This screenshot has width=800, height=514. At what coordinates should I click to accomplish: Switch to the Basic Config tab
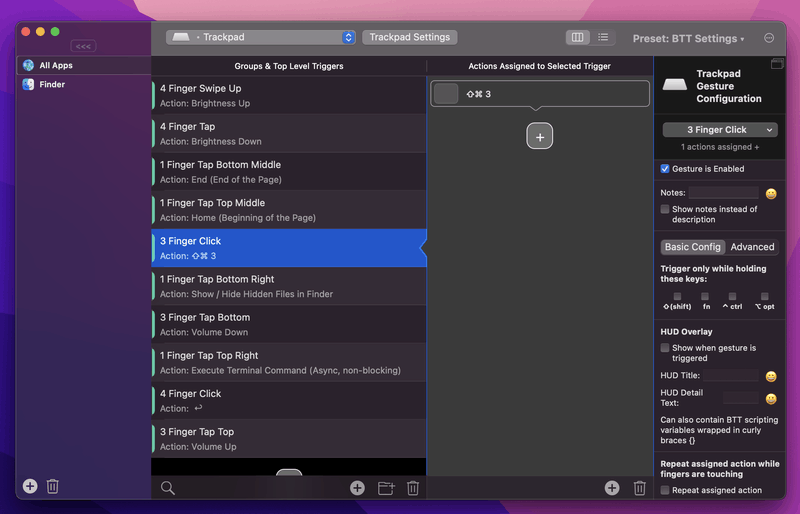click(692, 247)
